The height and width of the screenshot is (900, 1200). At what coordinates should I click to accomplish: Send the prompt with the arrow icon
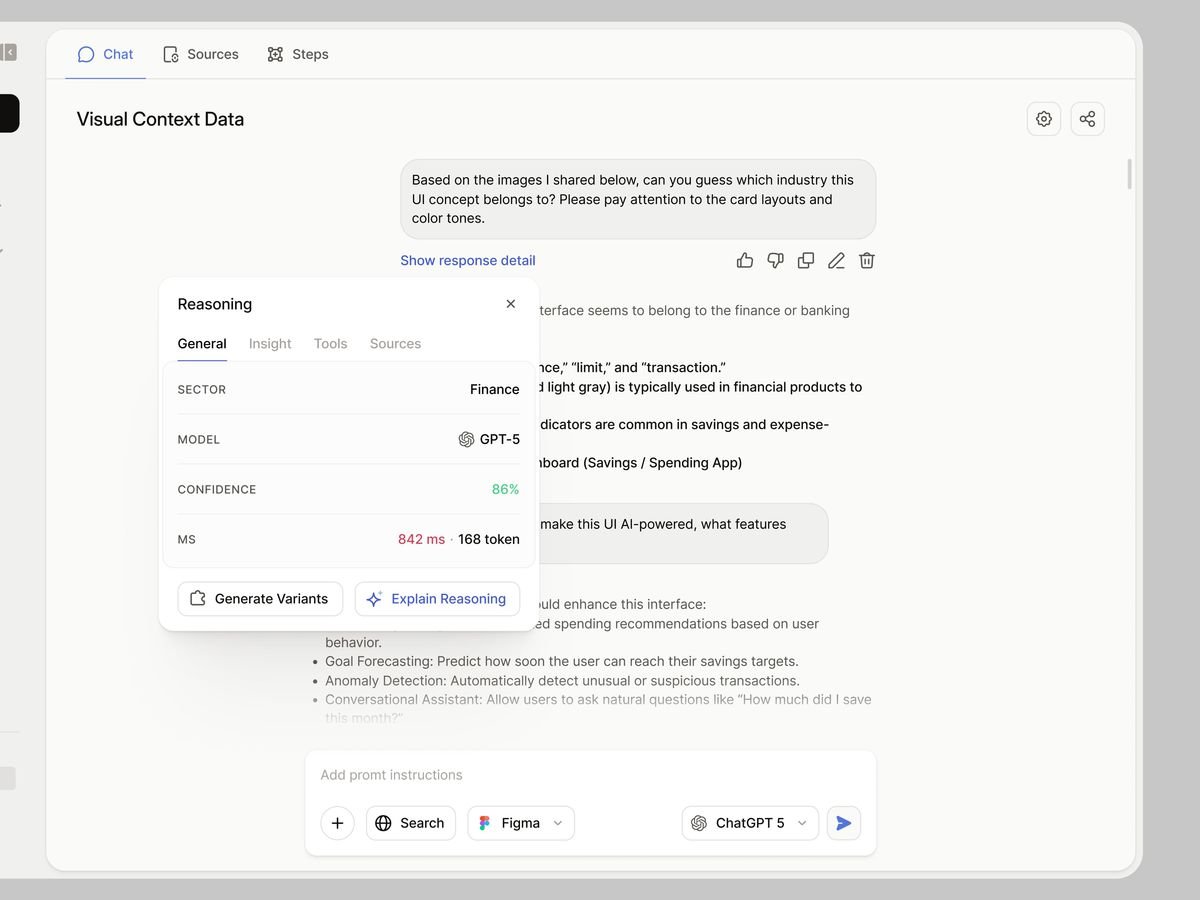pyautogui.click(x=844, y=823)
